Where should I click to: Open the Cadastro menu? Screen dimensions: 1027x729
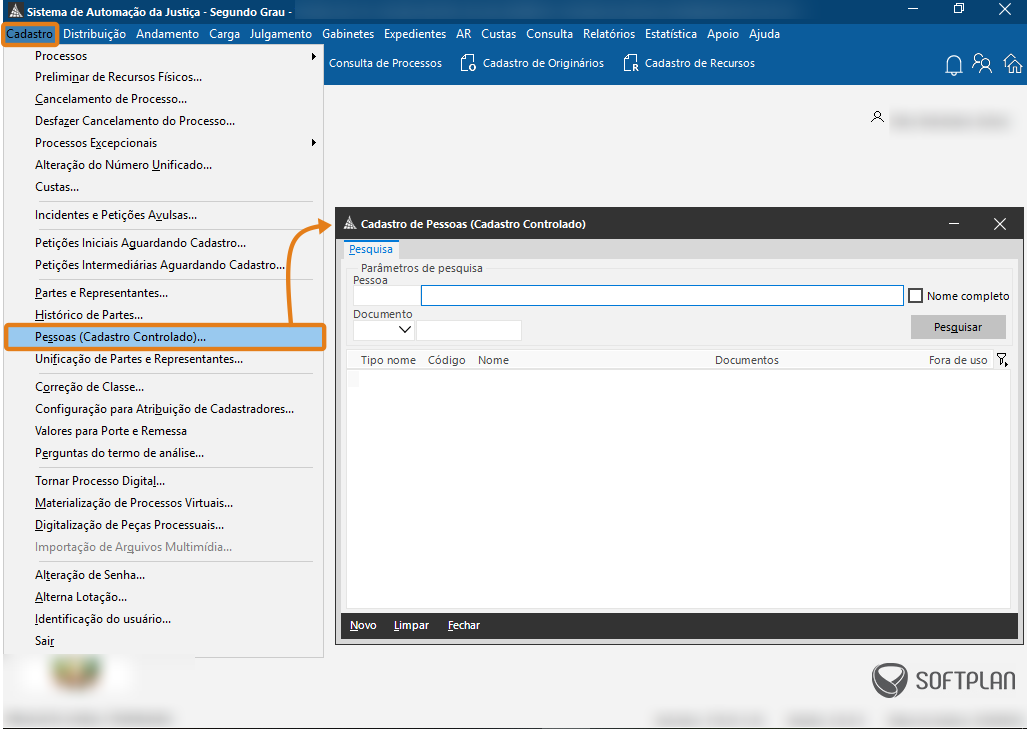click(x=30, y=34)
